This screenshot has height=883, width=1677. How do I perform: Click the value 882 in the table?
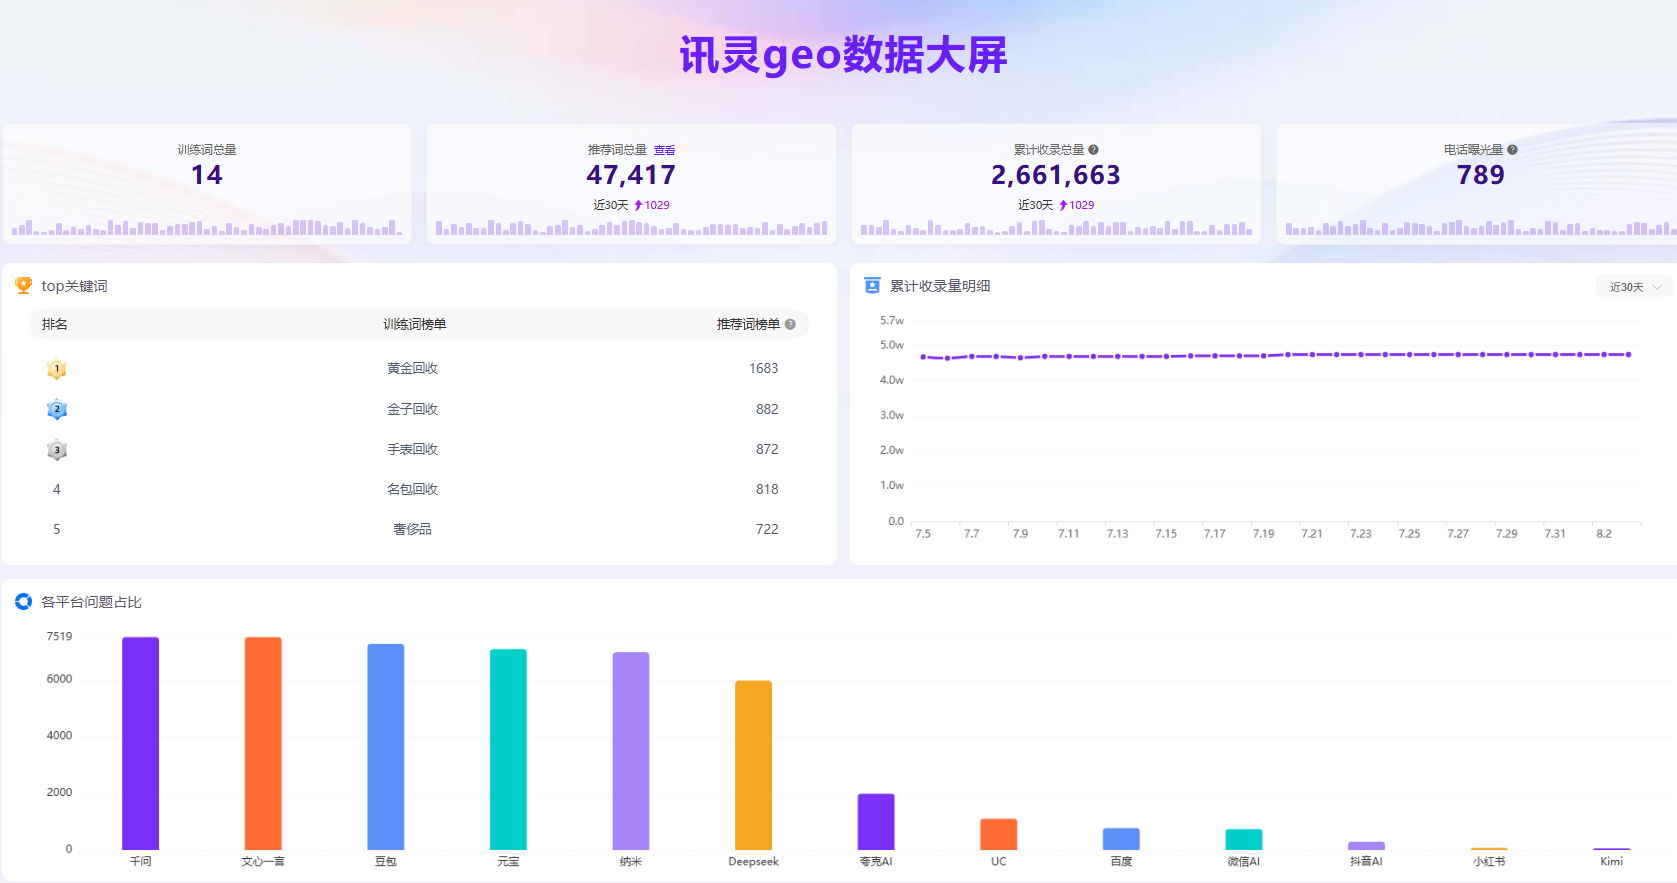pos(767,409)
